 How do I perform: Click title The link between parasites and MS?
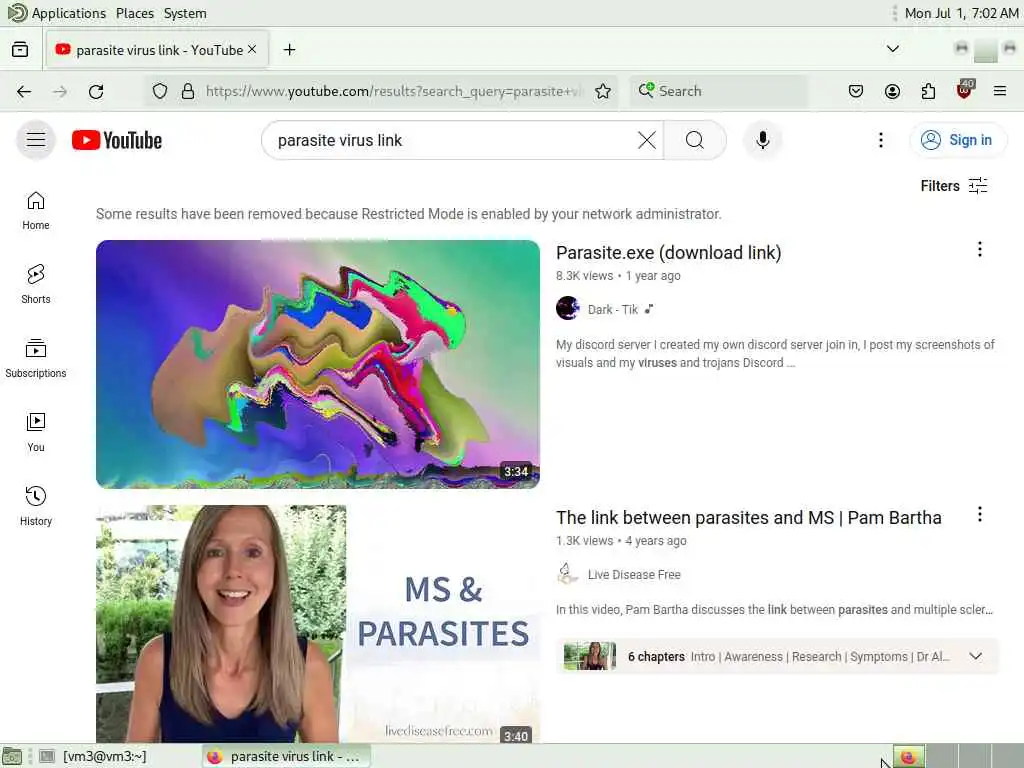(748, 518)
